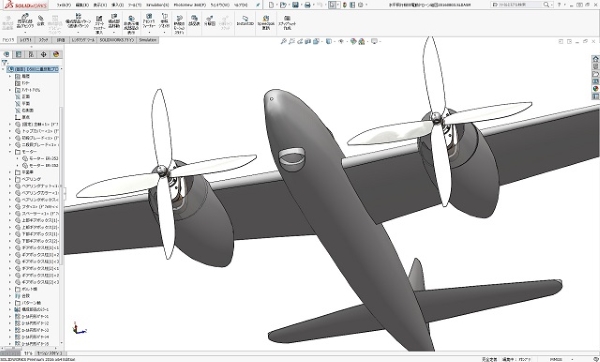The image size is (600, 362).
Task: Select the SOLIDWORKS add-ins ribbon tab
Action: [117, 40]
